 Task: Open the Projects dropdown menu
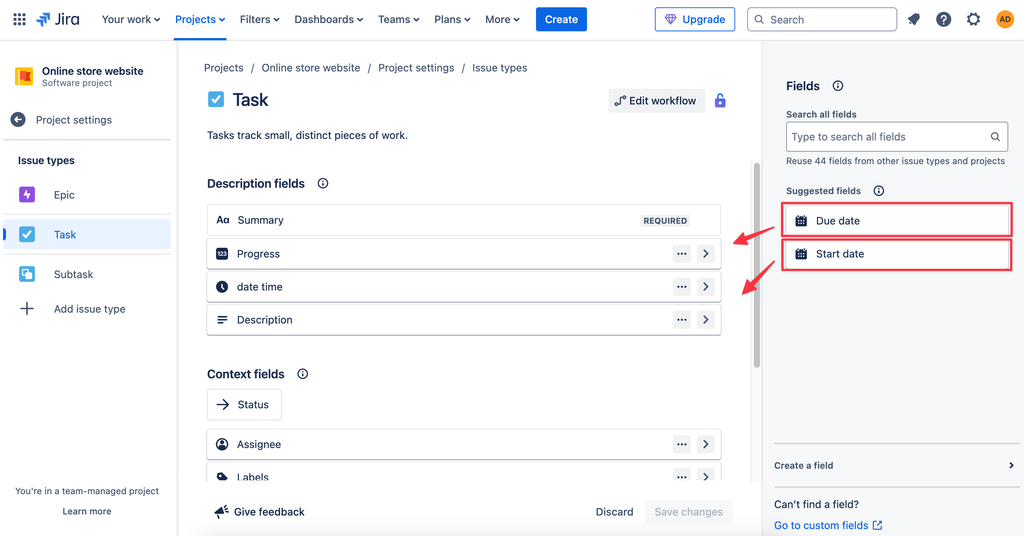coord(200,19)
